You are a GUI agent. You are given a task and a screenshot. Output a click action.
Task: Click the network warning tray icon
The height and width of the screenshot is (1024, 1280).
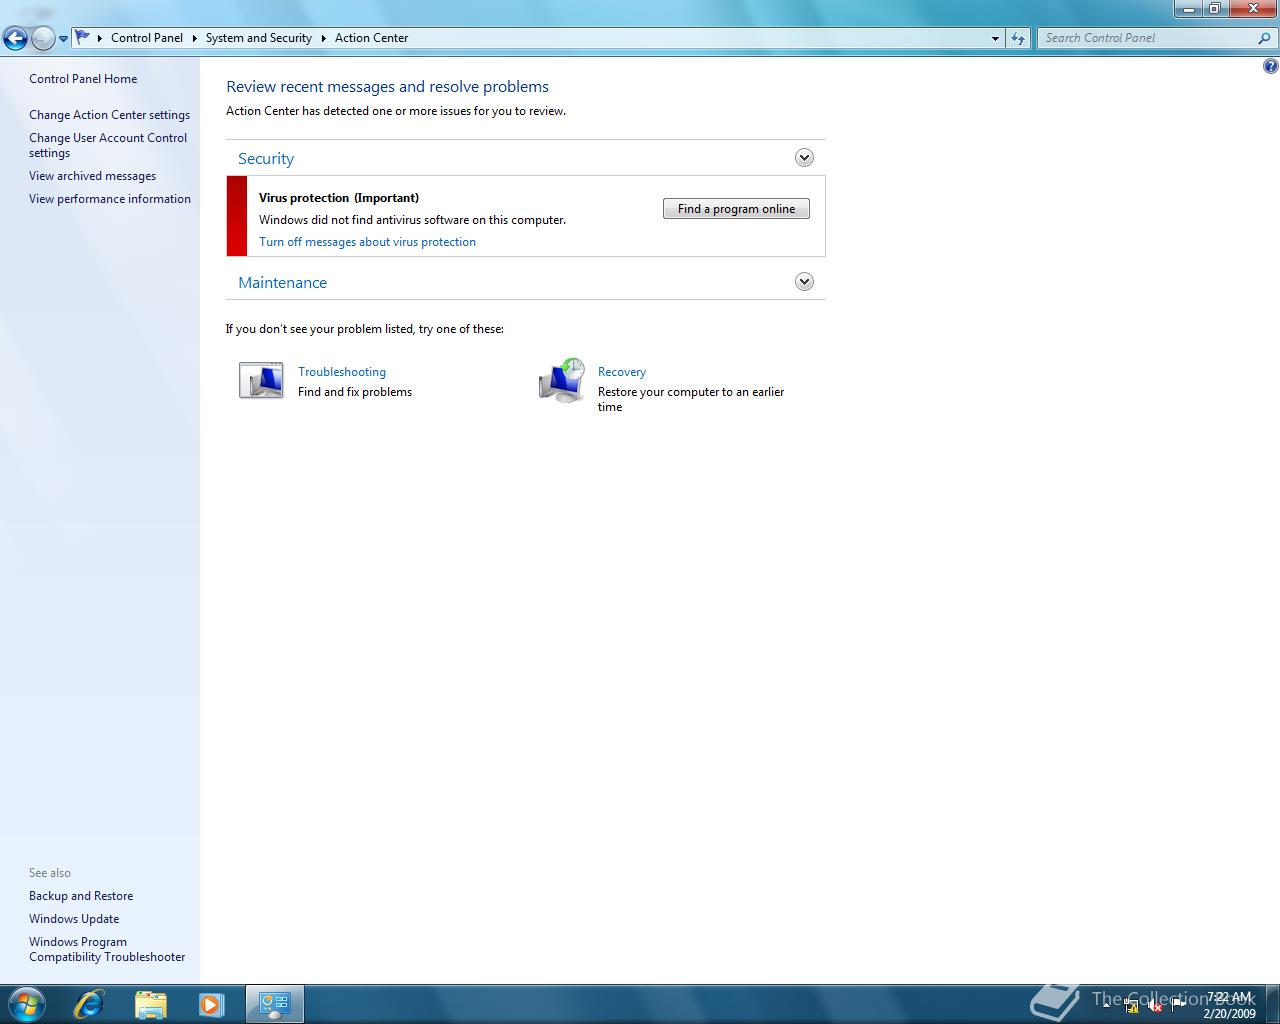[1131, 1006]
